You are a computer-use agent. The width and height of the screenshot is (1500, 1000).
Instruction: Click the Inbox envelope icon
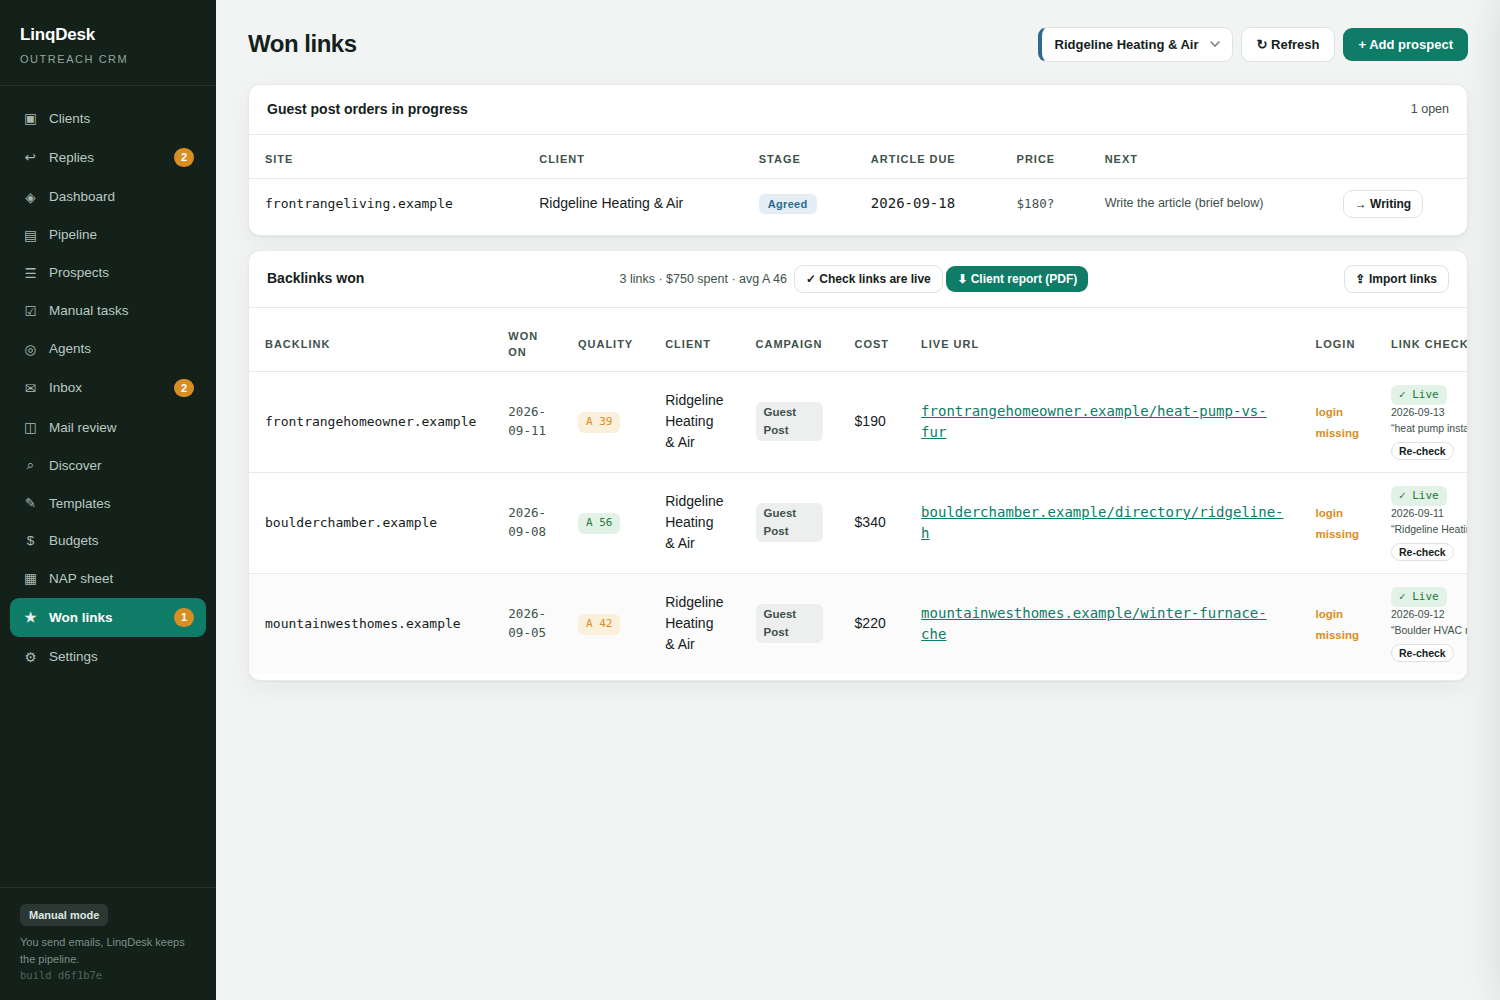[30, 388]
